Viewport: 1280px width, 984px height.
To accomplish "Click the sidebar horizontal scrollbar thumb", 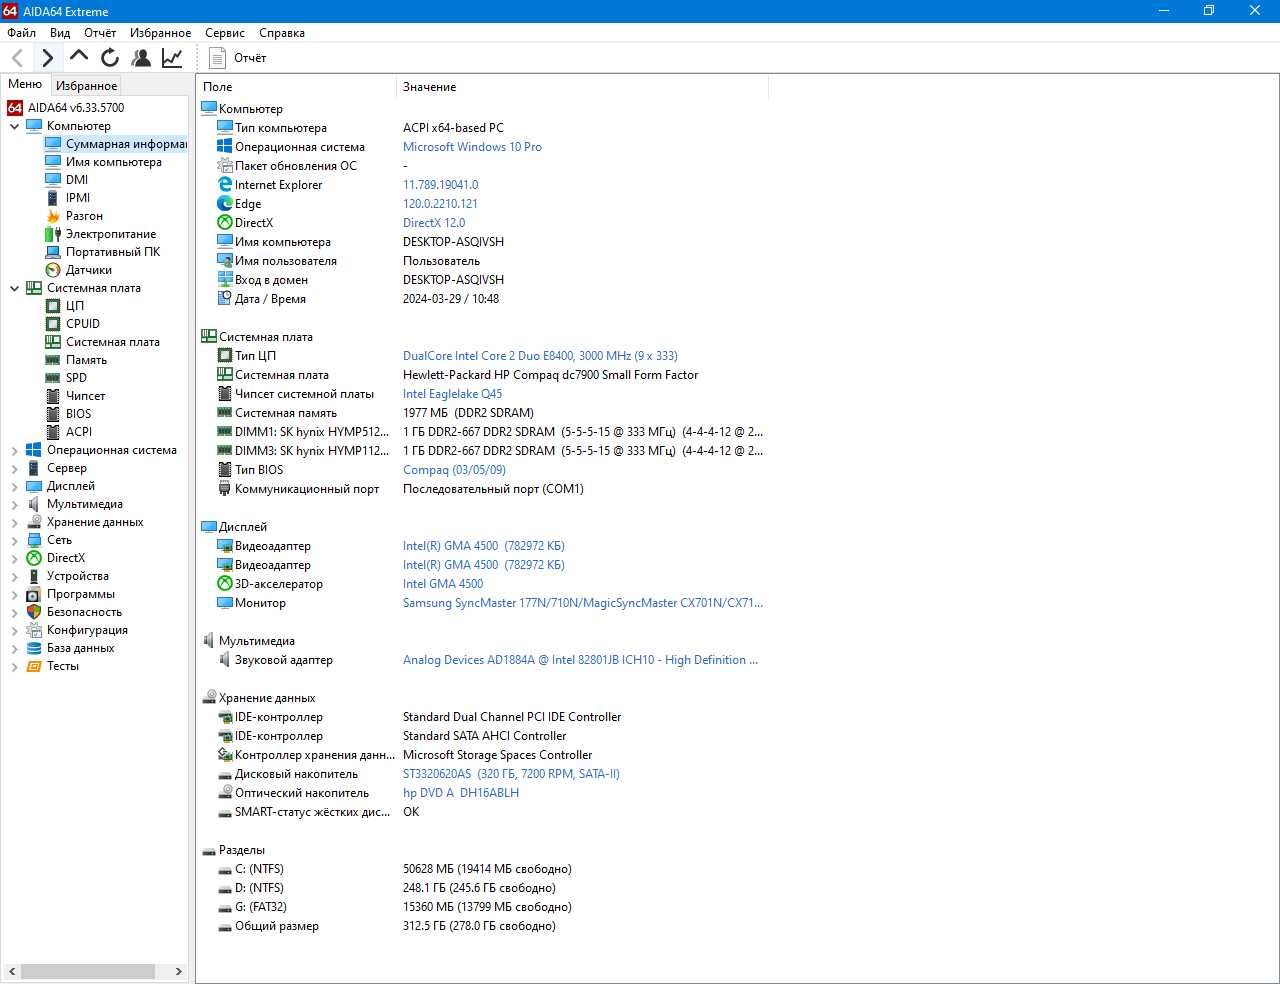I will [88, 971].
